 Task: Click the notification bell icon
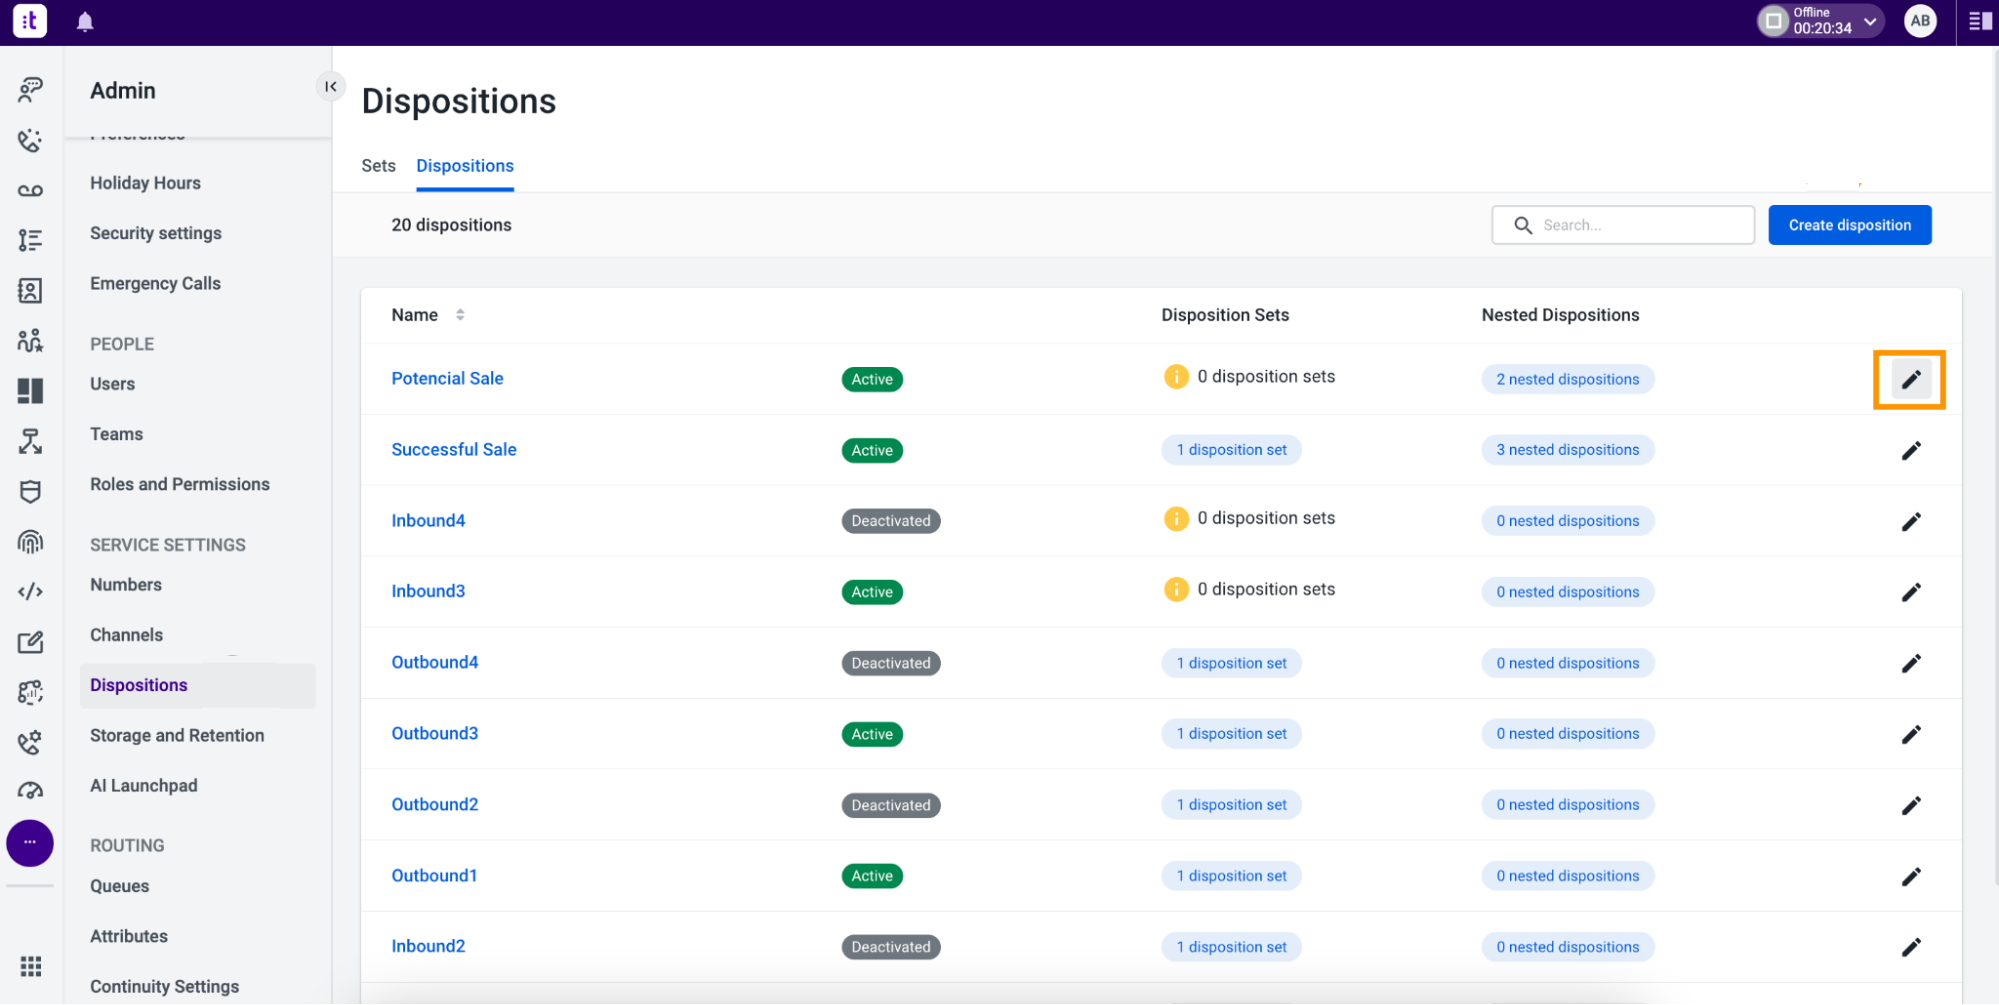(85, 22)
